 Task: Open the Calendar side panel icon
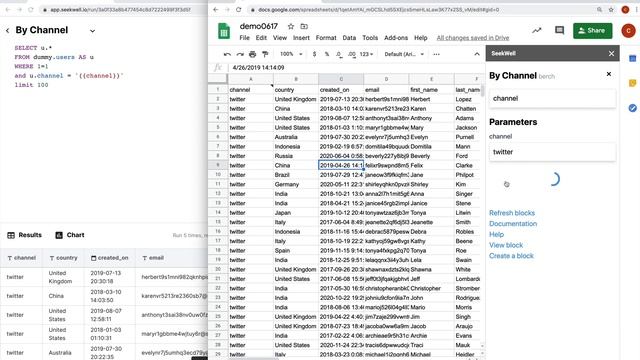pyautogui.click(x=633, y=59)
